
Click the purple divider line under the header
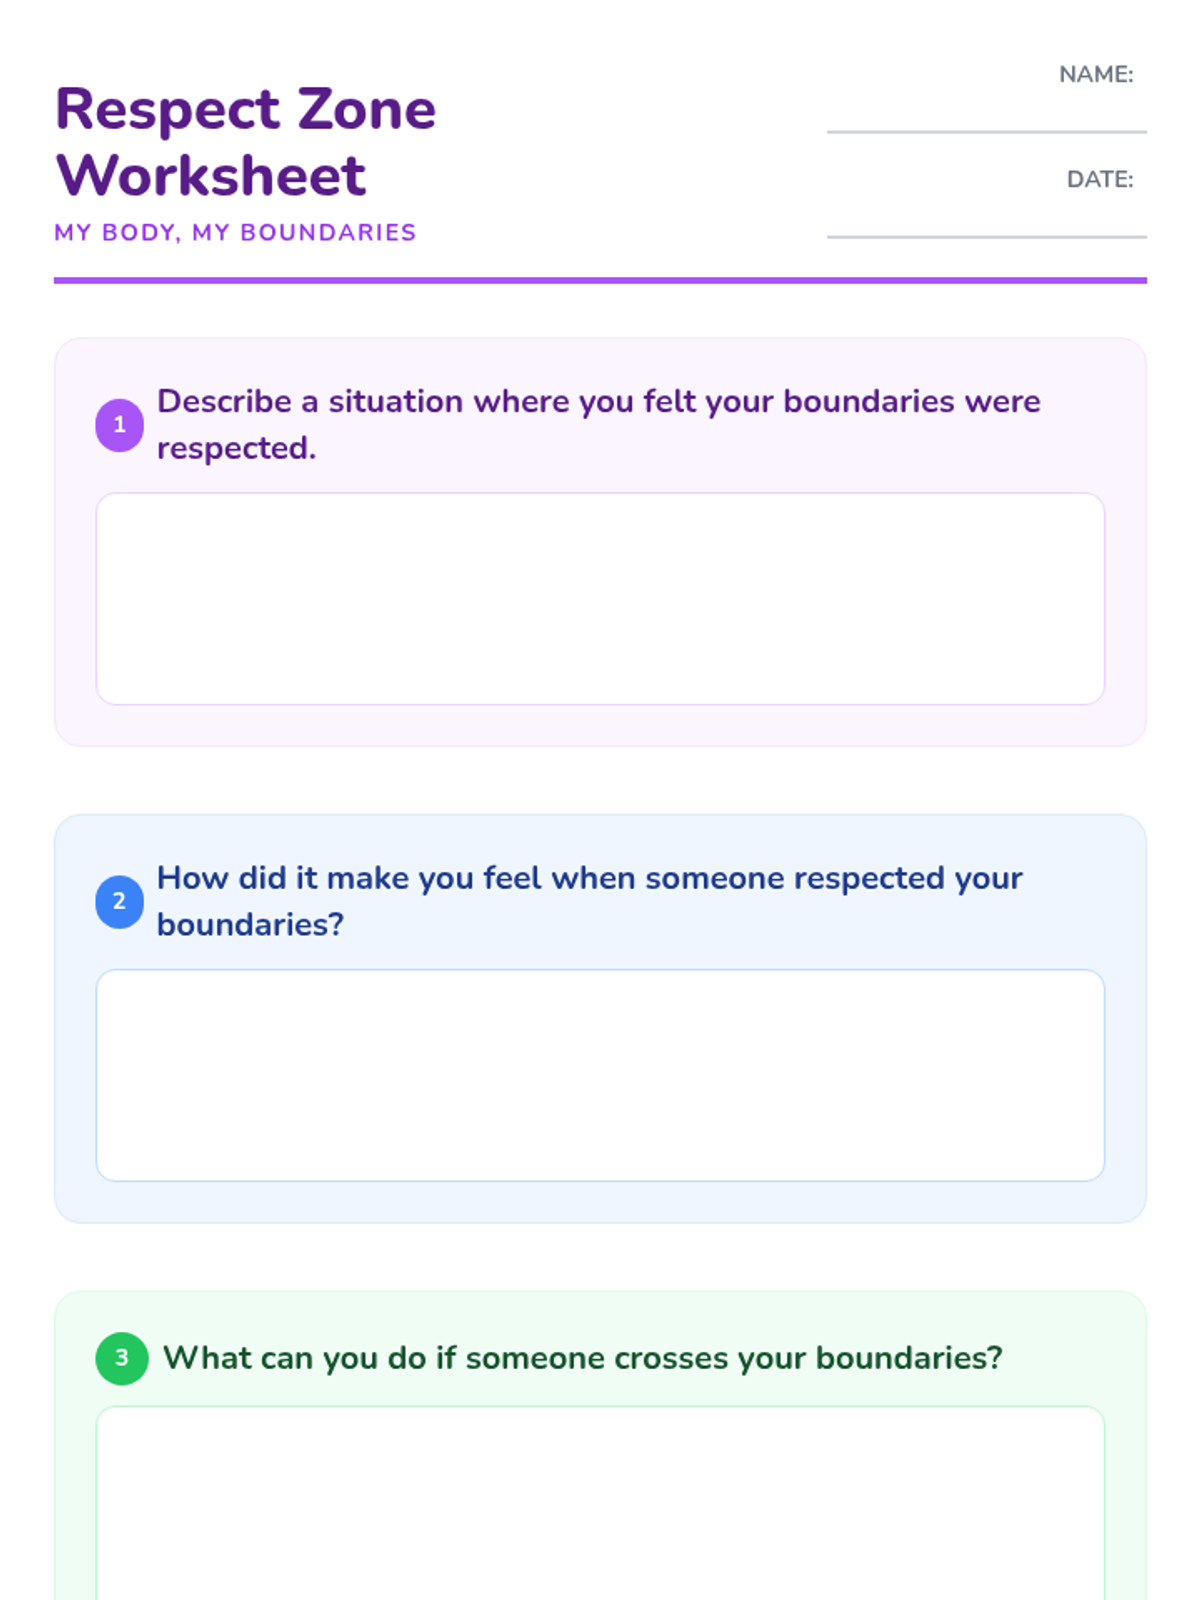[600, 281]
